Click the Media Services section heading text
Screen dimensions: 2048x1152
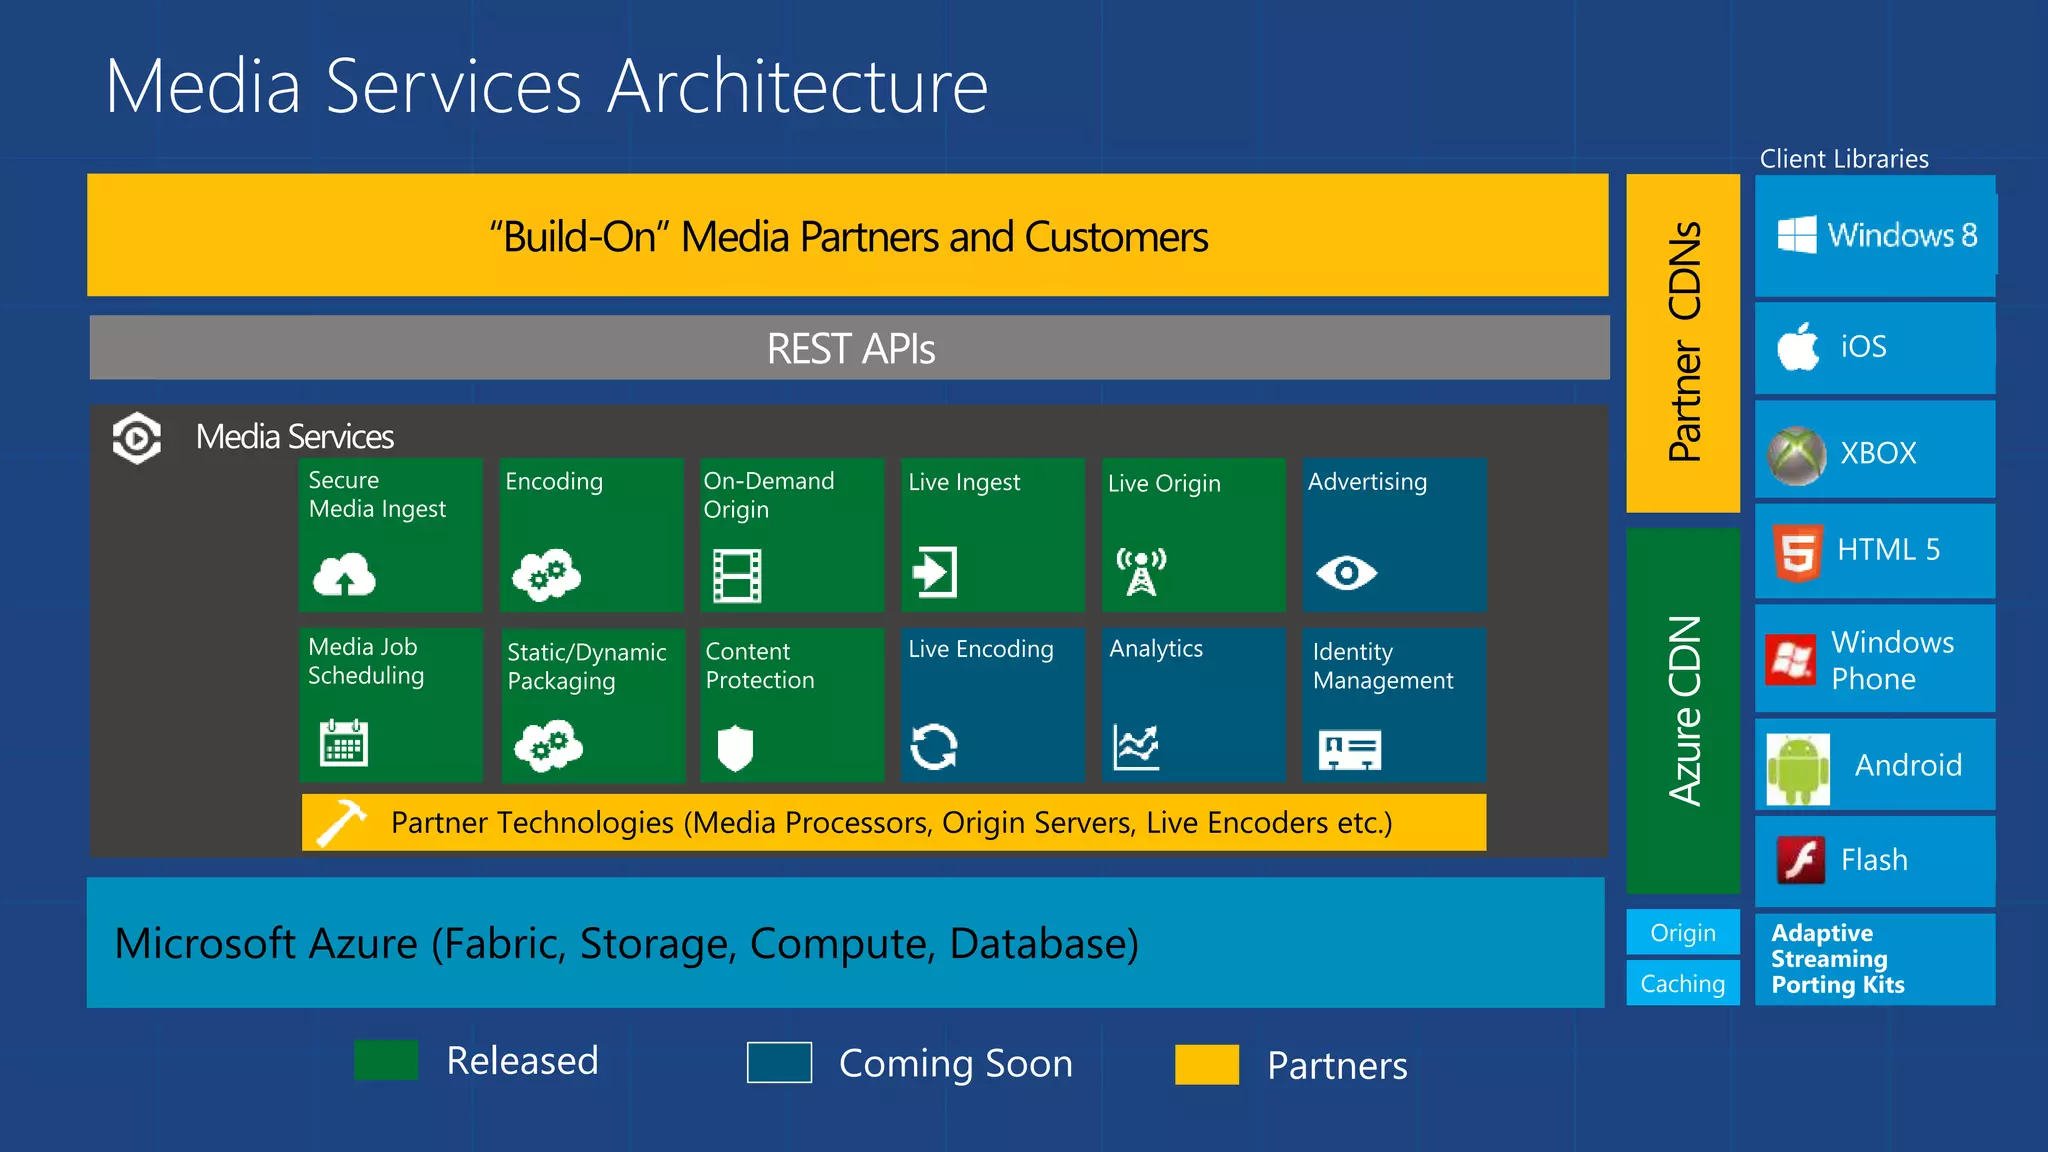click(295, 437)
